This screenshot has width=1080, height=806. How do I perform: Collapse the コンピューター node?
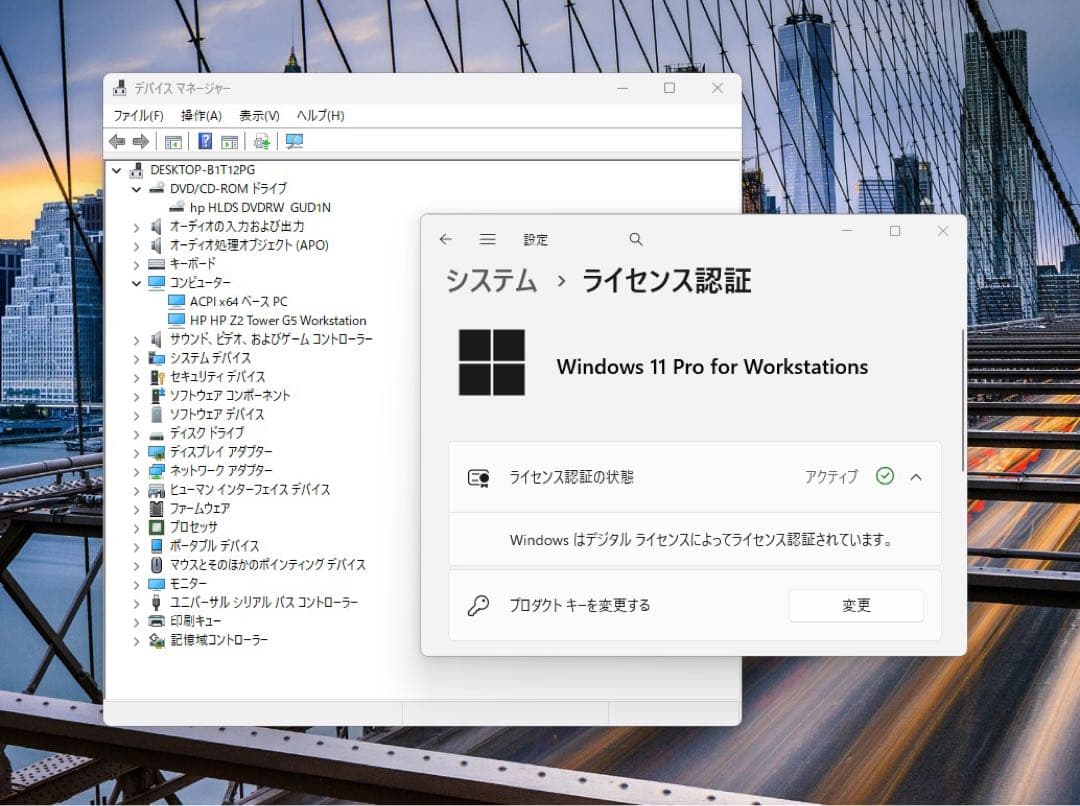tap(136, 283)
